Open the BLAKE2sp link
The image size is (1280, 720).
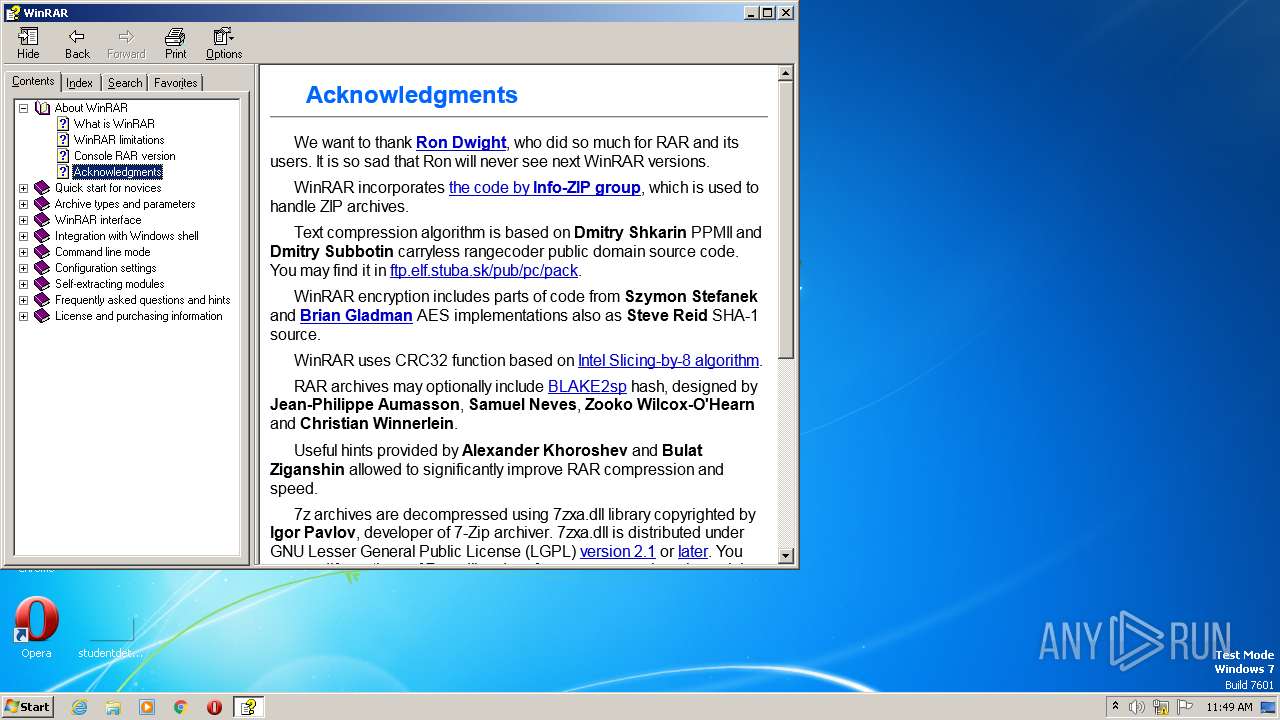click(x=587, y=387)
